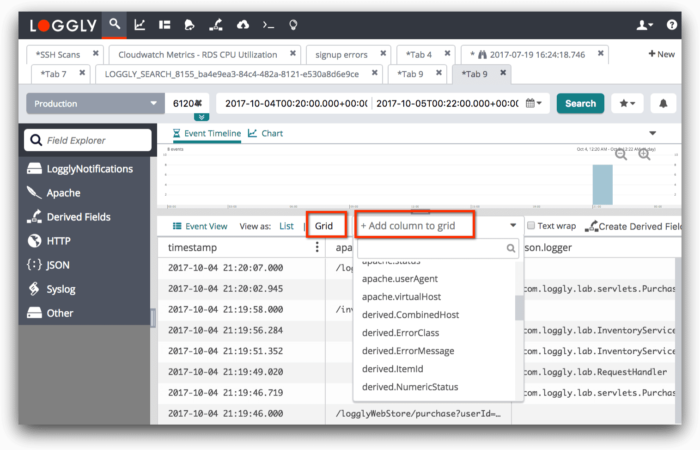Open the star saved searches dropdown

coord(628,103)
